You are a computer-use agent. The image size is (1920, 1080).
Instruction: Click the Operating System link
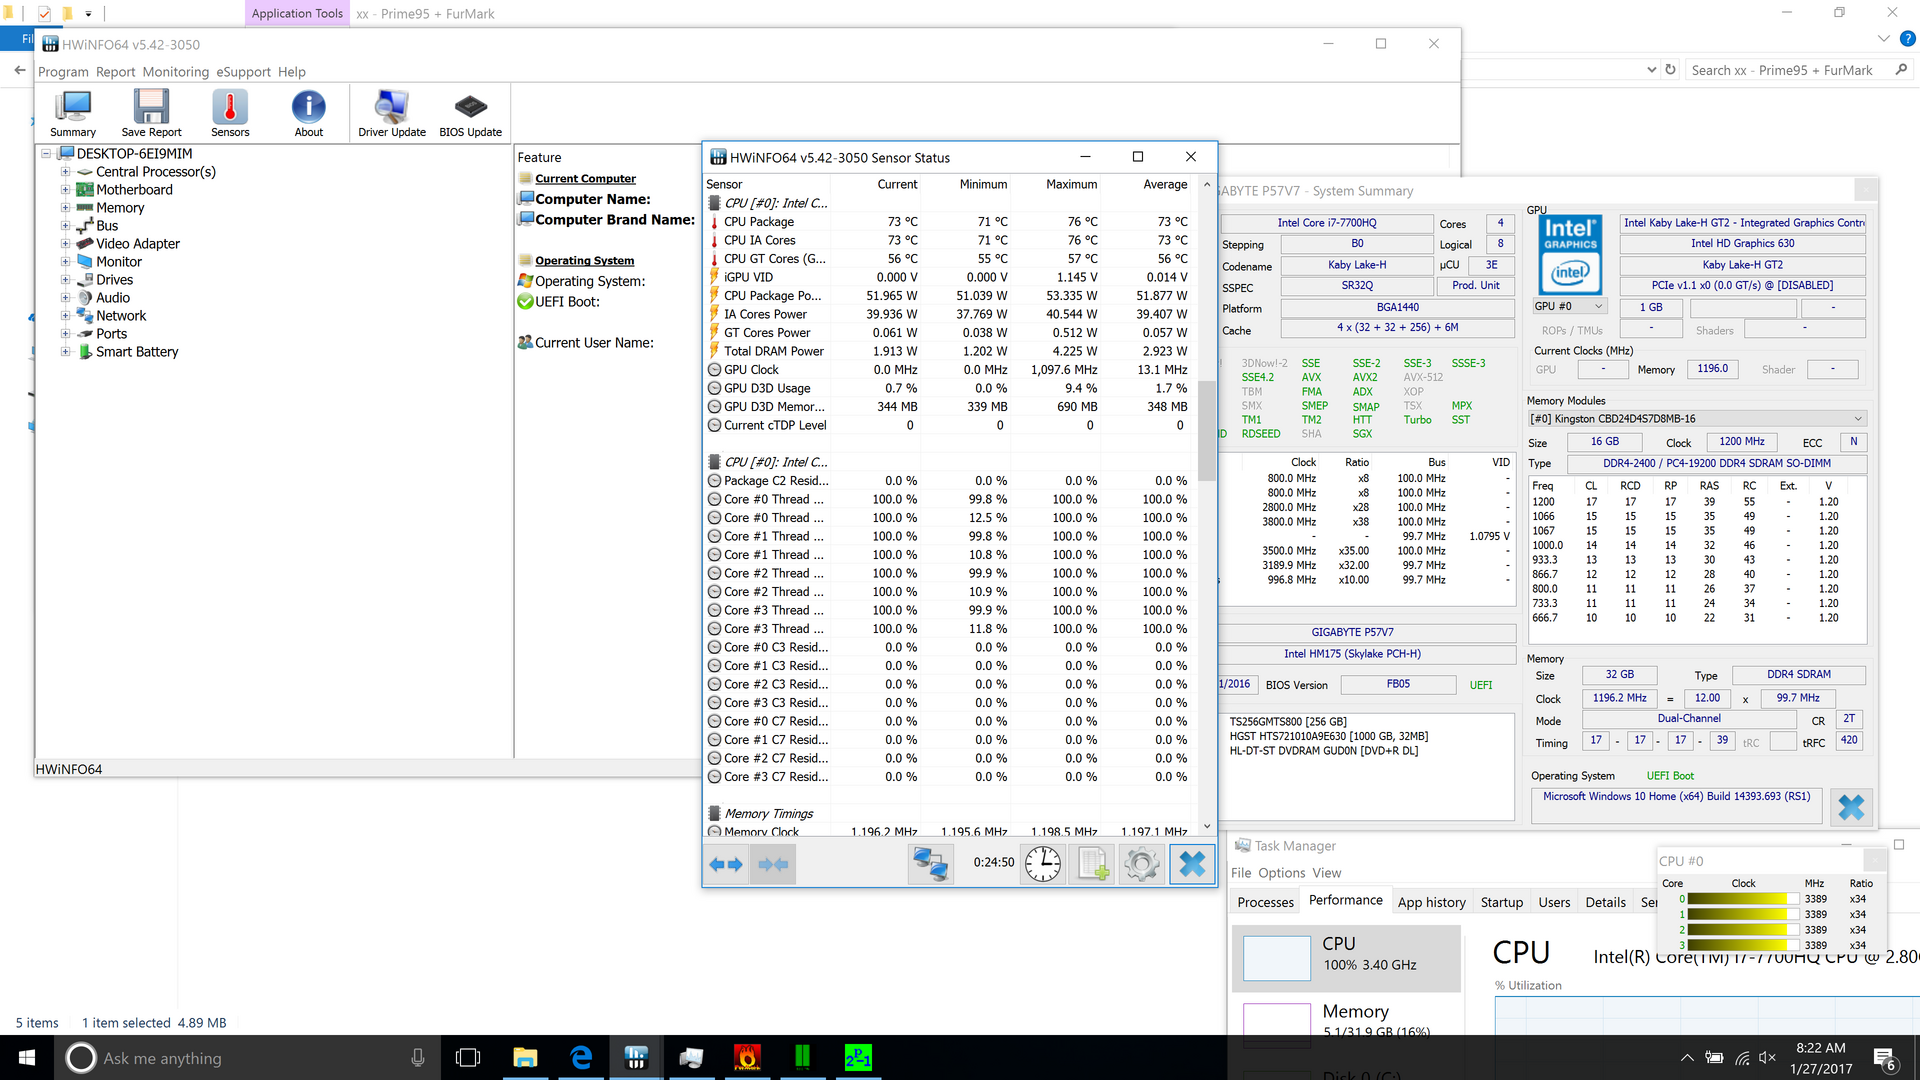tap(585, 260)
